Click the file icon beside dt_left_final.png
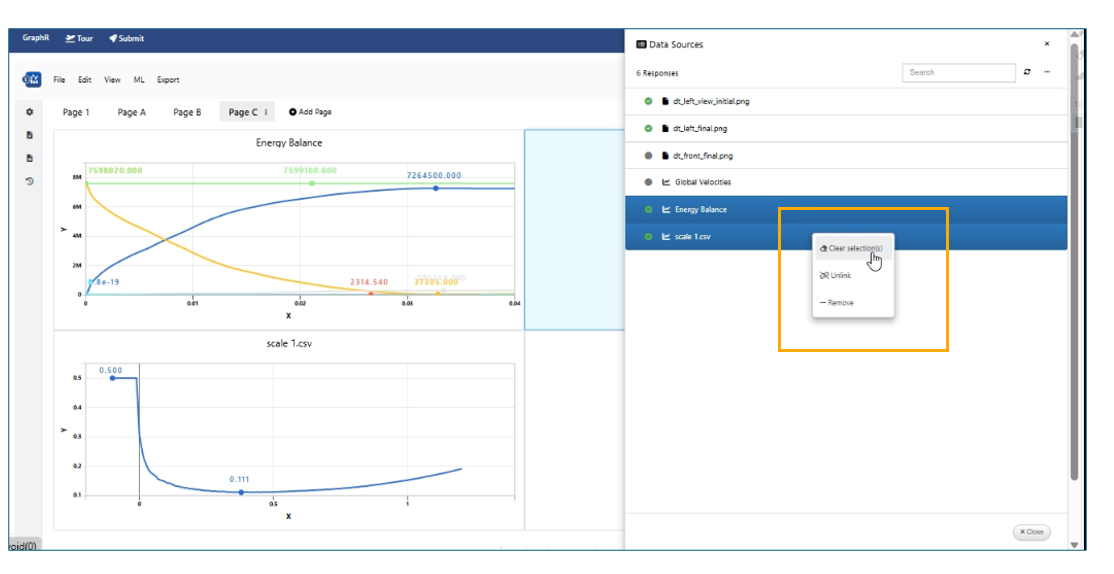The height and width of the screenshot is (574, 1114). coord(664,128)
